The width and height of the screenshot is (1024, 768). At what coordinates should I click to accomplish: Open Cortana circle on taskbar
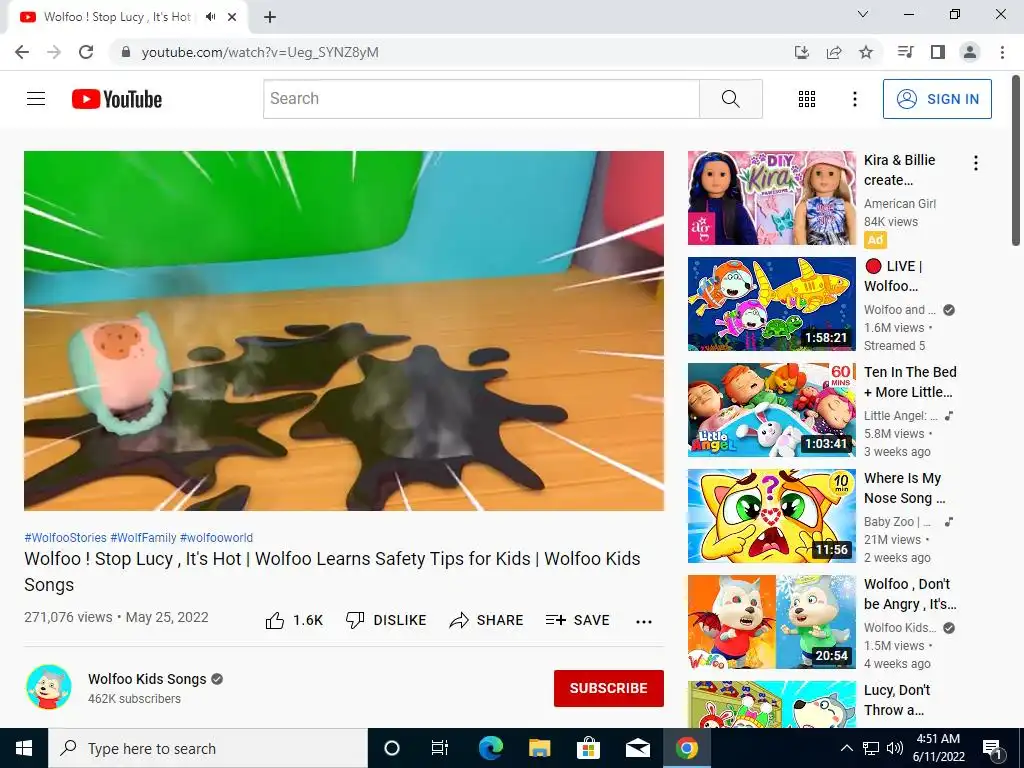391,748
